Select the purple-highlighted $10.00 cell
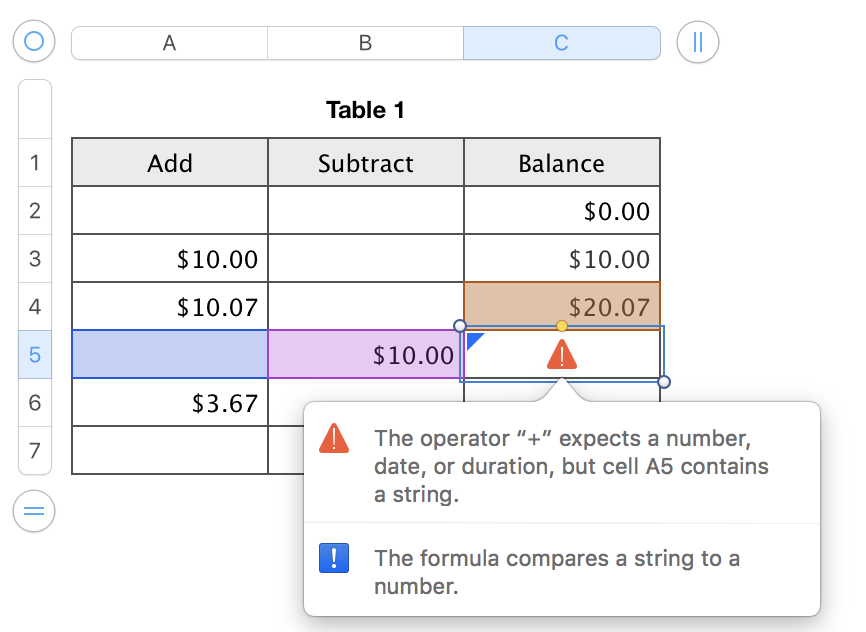This screenshot has height=632, width=866. tap(365, 355)
